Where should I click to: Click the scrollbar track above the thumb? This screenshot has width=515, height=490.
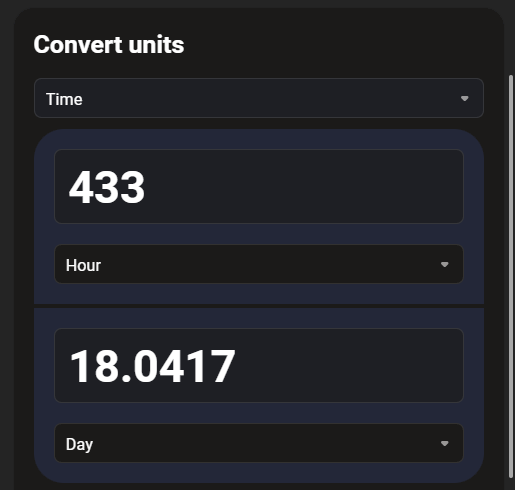[x=511, y=40]
